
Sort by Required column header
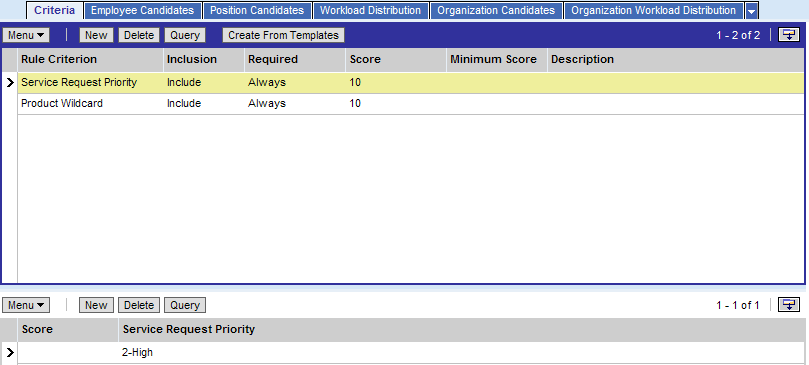click(x=295, y=59)
